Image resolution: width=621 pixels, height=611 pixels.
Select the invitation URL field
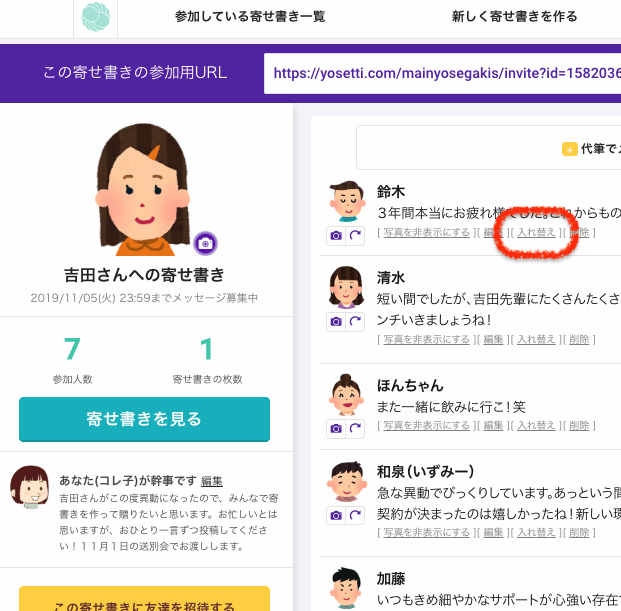coord(442,73)
